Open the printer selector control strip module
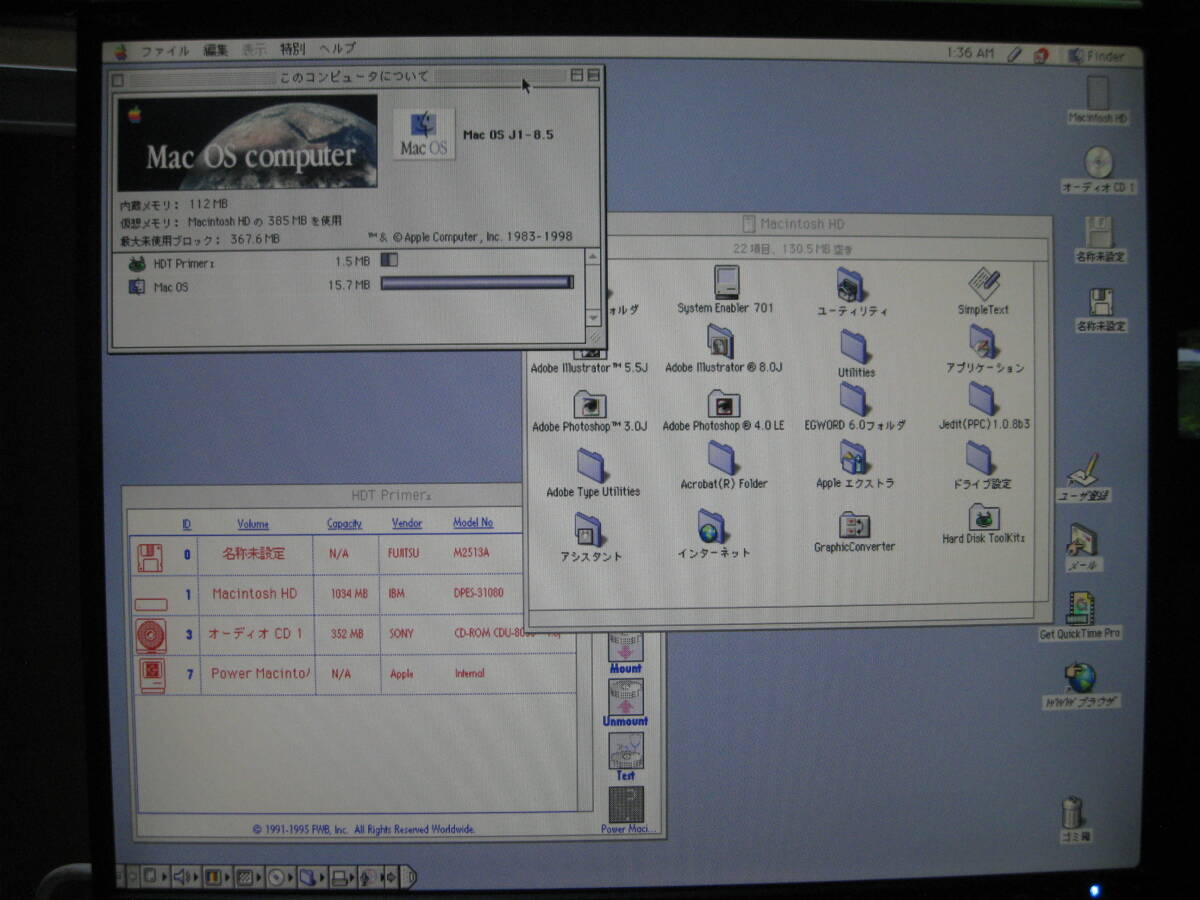Screen dimensions: 1200x900 click(342, 877)
